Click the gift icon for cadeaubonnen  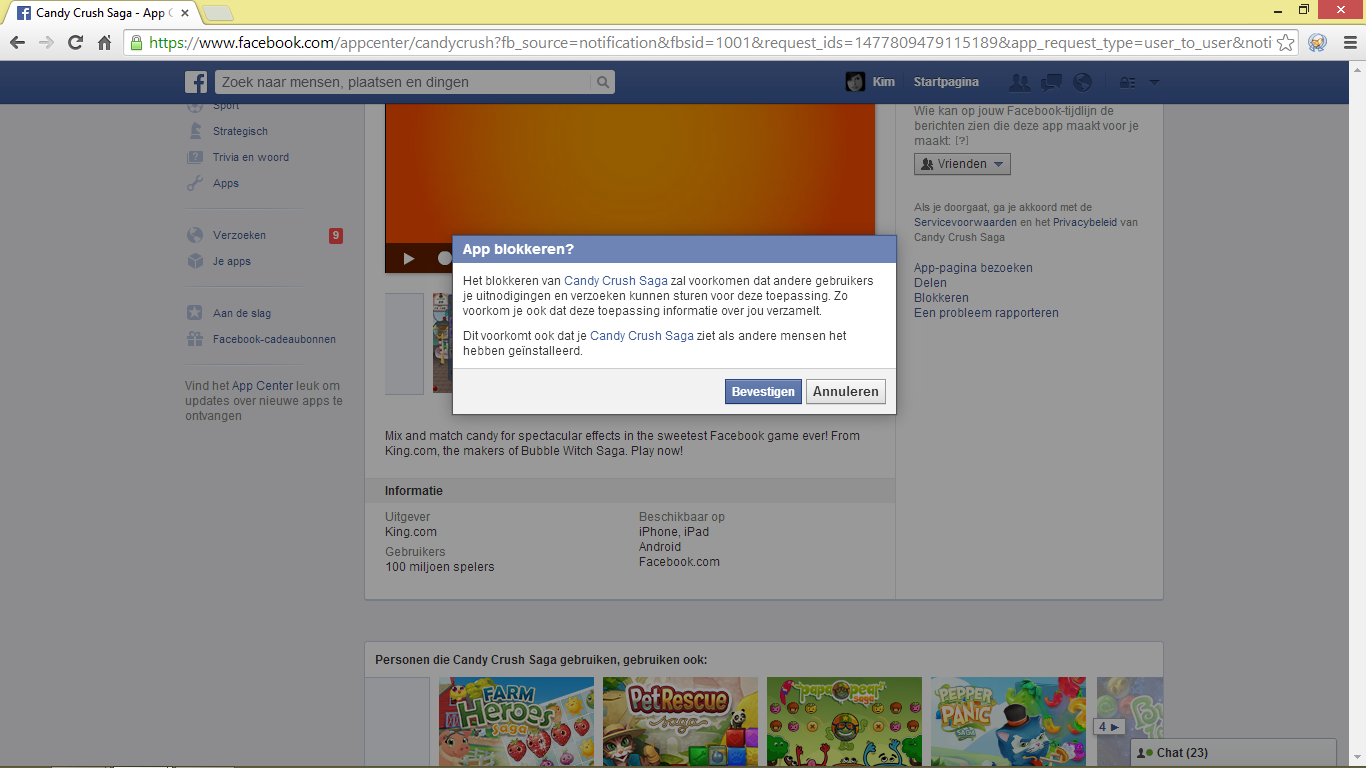coord(195,339)
